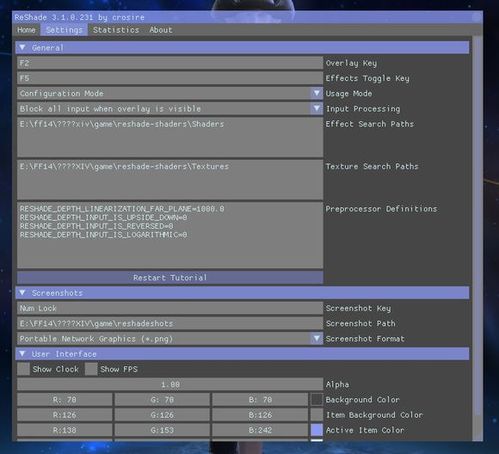Click the Item Background Color G:126 field
Viewport: 499px width, 454px height.
coord(162,415)
